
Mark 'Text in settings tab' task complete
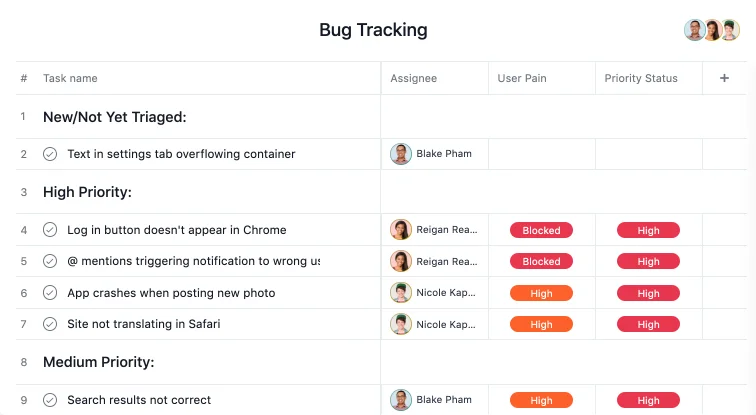tap(50, 154)
